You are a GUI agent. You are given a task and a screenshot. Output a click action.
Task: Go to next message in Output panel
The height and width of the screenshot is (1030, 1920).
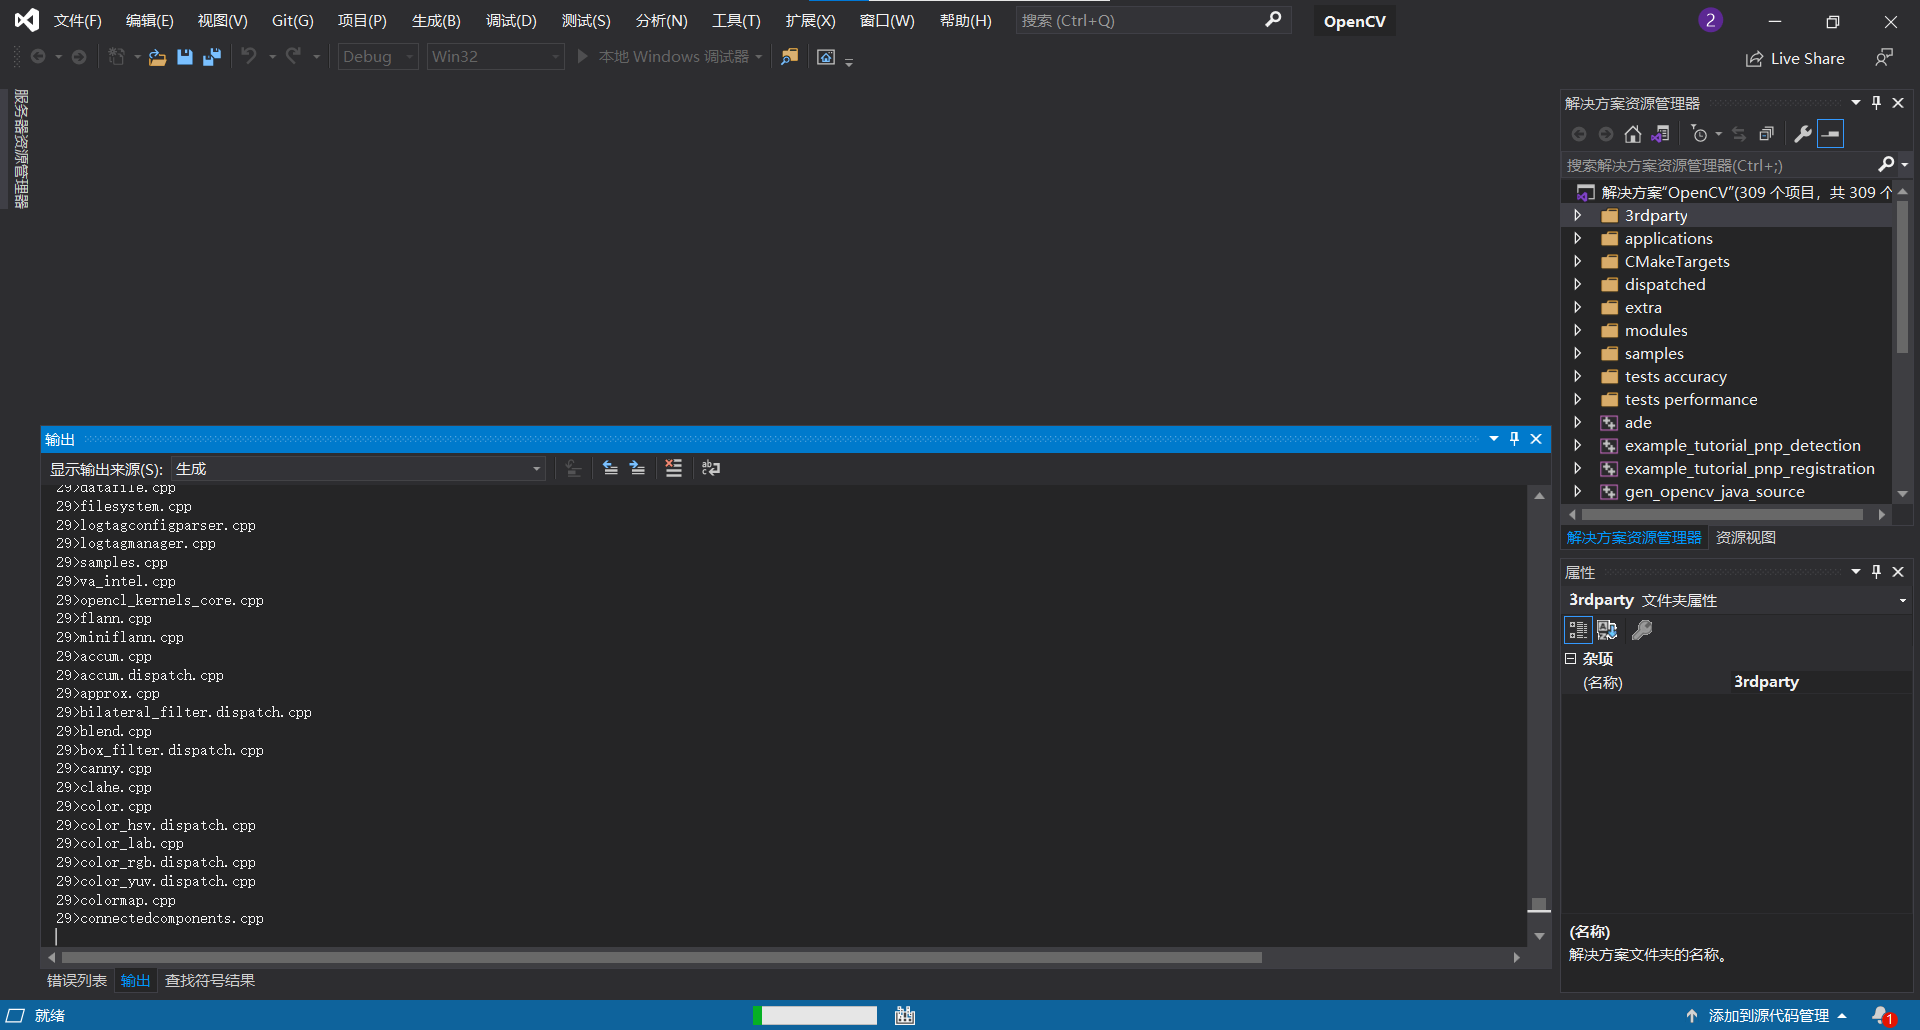[x=637, y=468]
